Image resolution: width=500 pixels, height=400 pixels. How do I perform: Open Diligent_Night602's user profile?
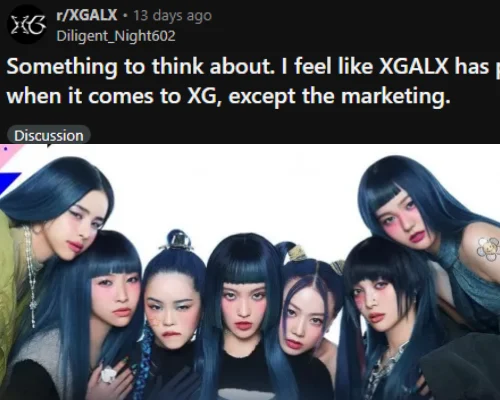click(116, 36)
